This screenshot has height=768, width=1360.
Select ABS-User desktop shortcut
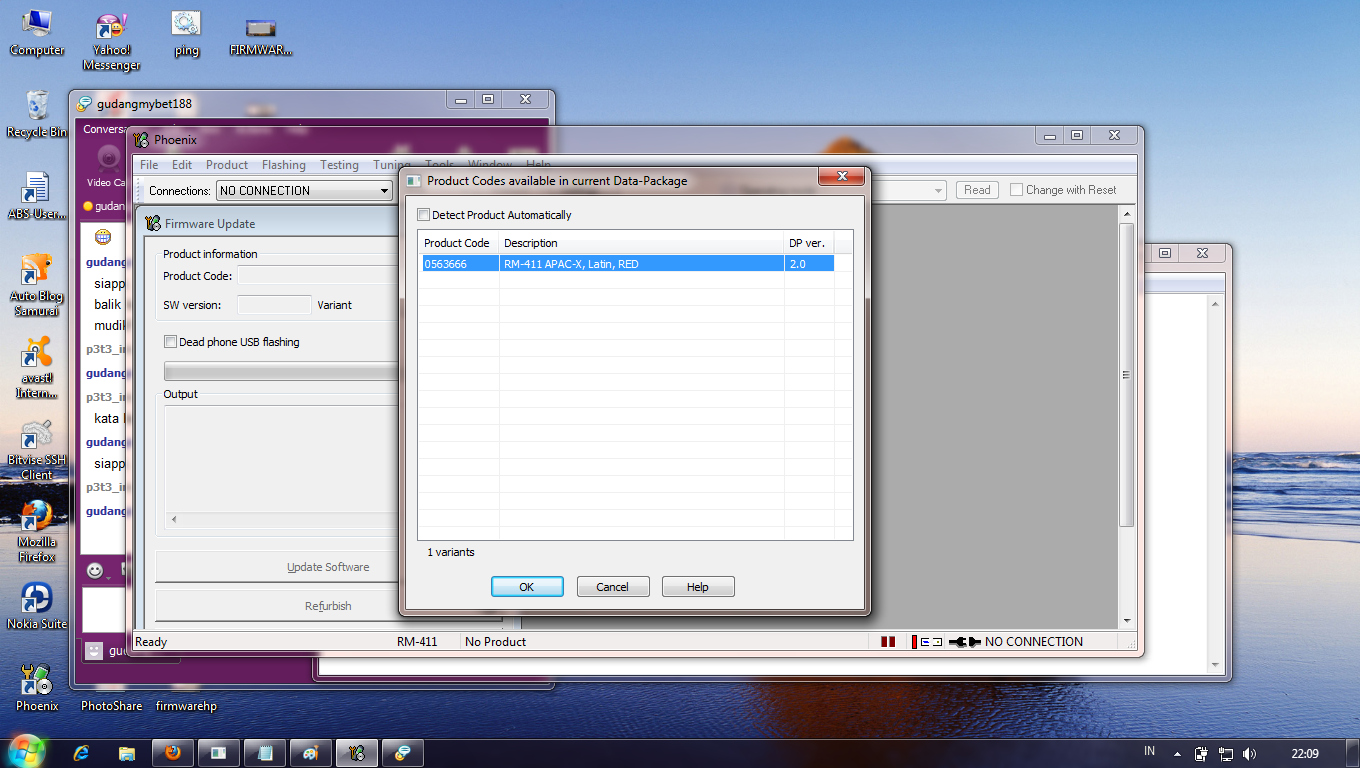coord(37,196)
